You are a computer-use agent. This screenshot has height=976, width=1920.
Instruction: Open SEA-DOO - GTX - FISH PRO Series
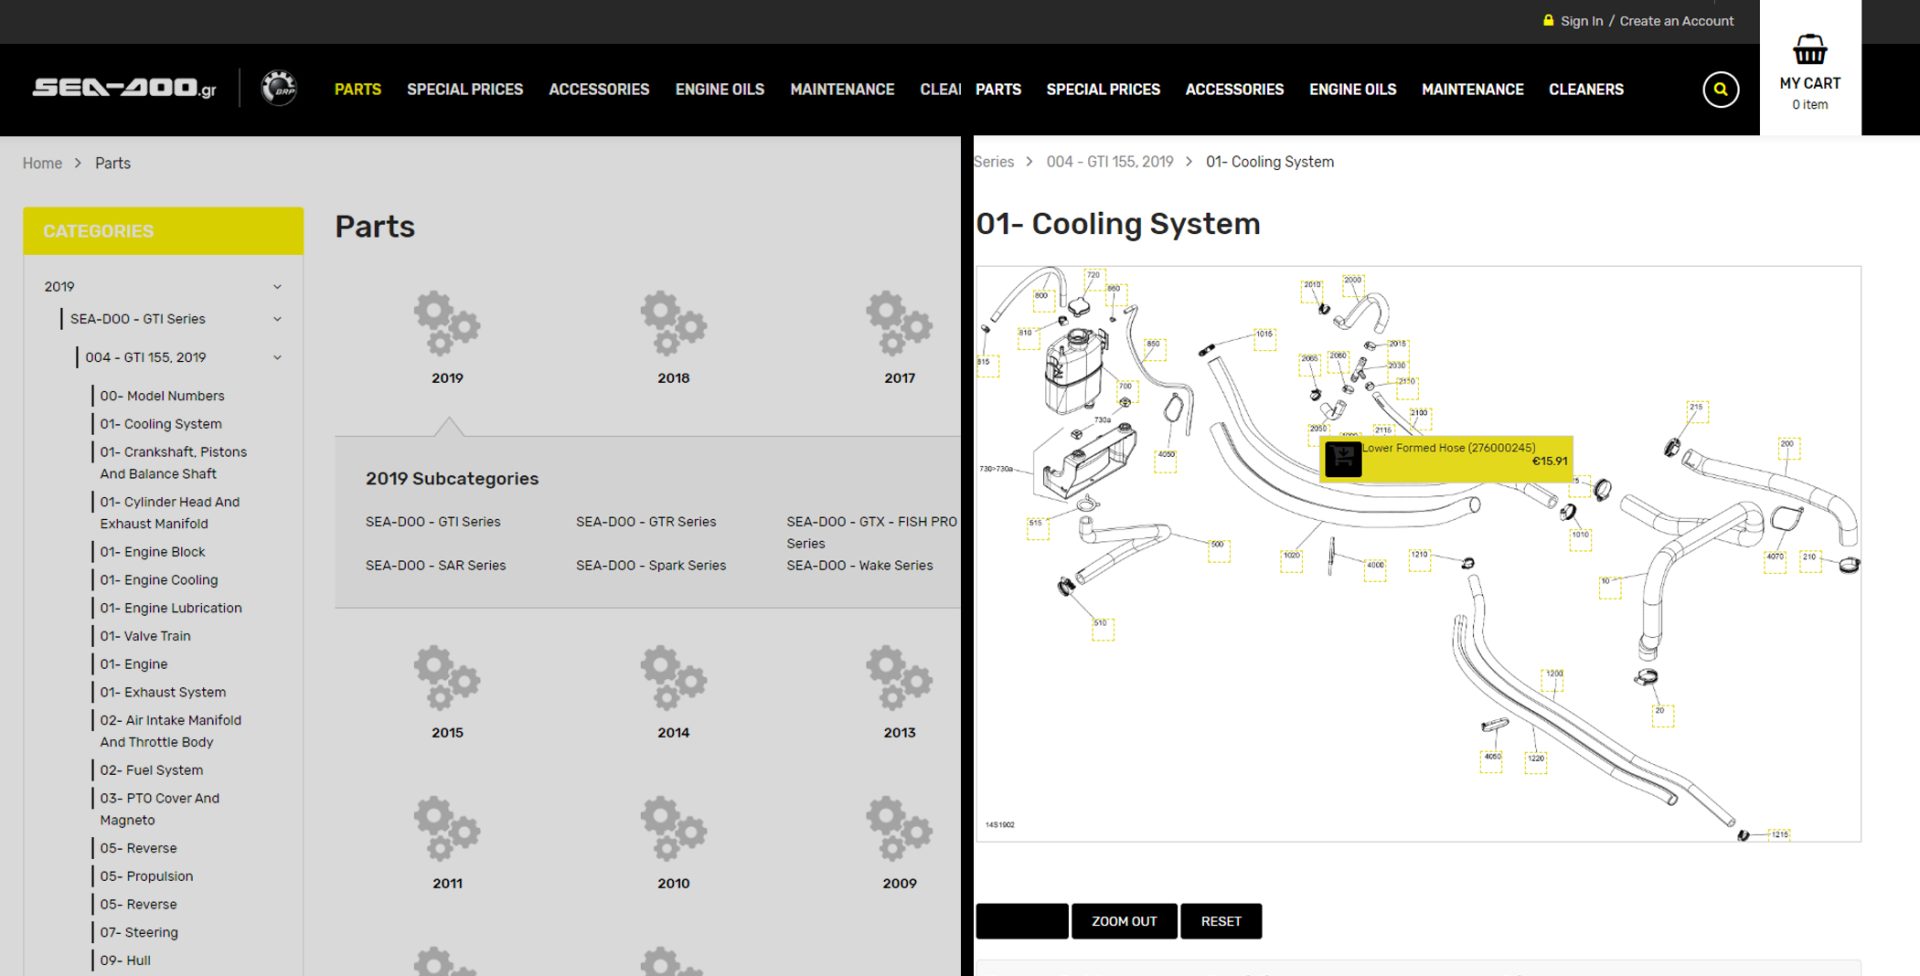point(872,533)
